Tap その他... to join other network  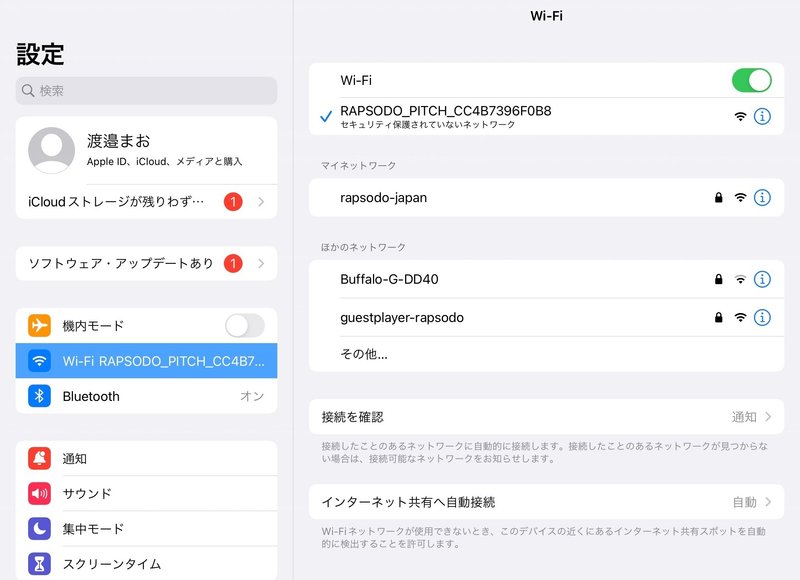point(546,354)
